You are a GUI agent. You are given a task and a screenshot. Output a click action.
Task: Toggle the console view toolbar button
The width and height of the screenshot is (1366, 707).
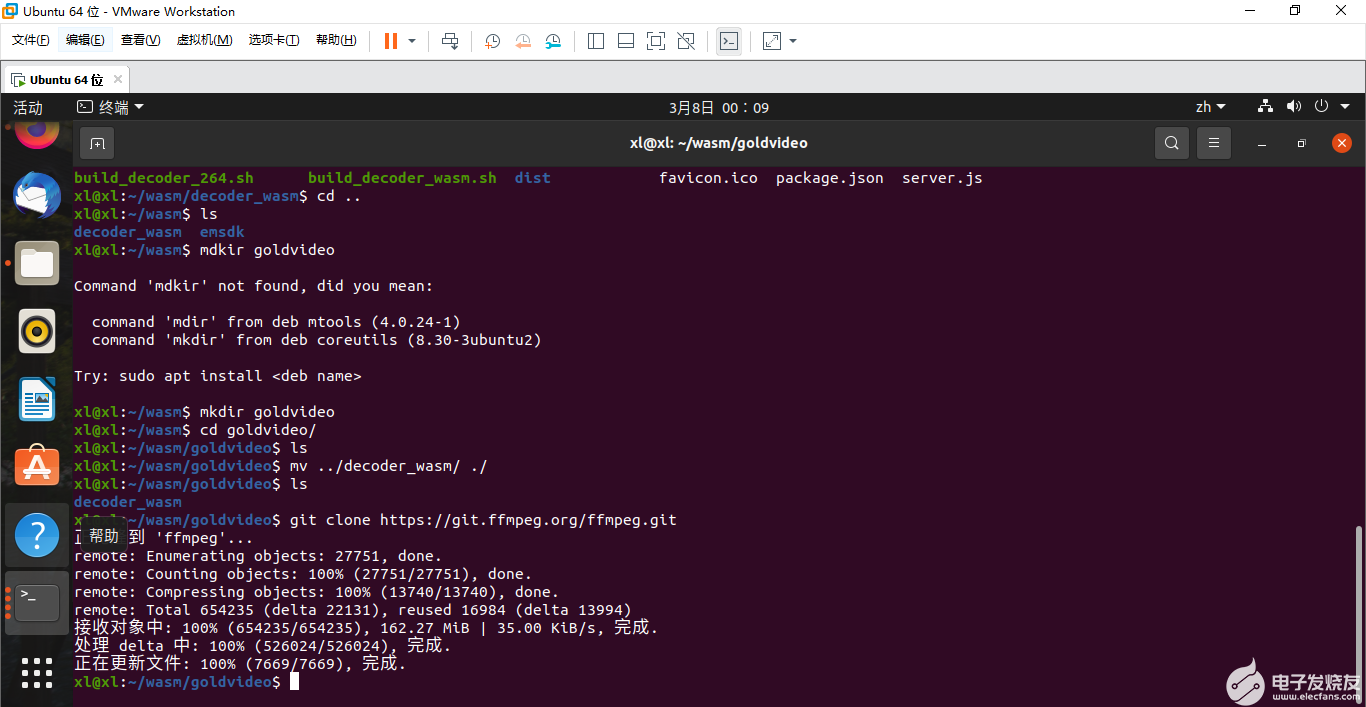pos(729,41)
